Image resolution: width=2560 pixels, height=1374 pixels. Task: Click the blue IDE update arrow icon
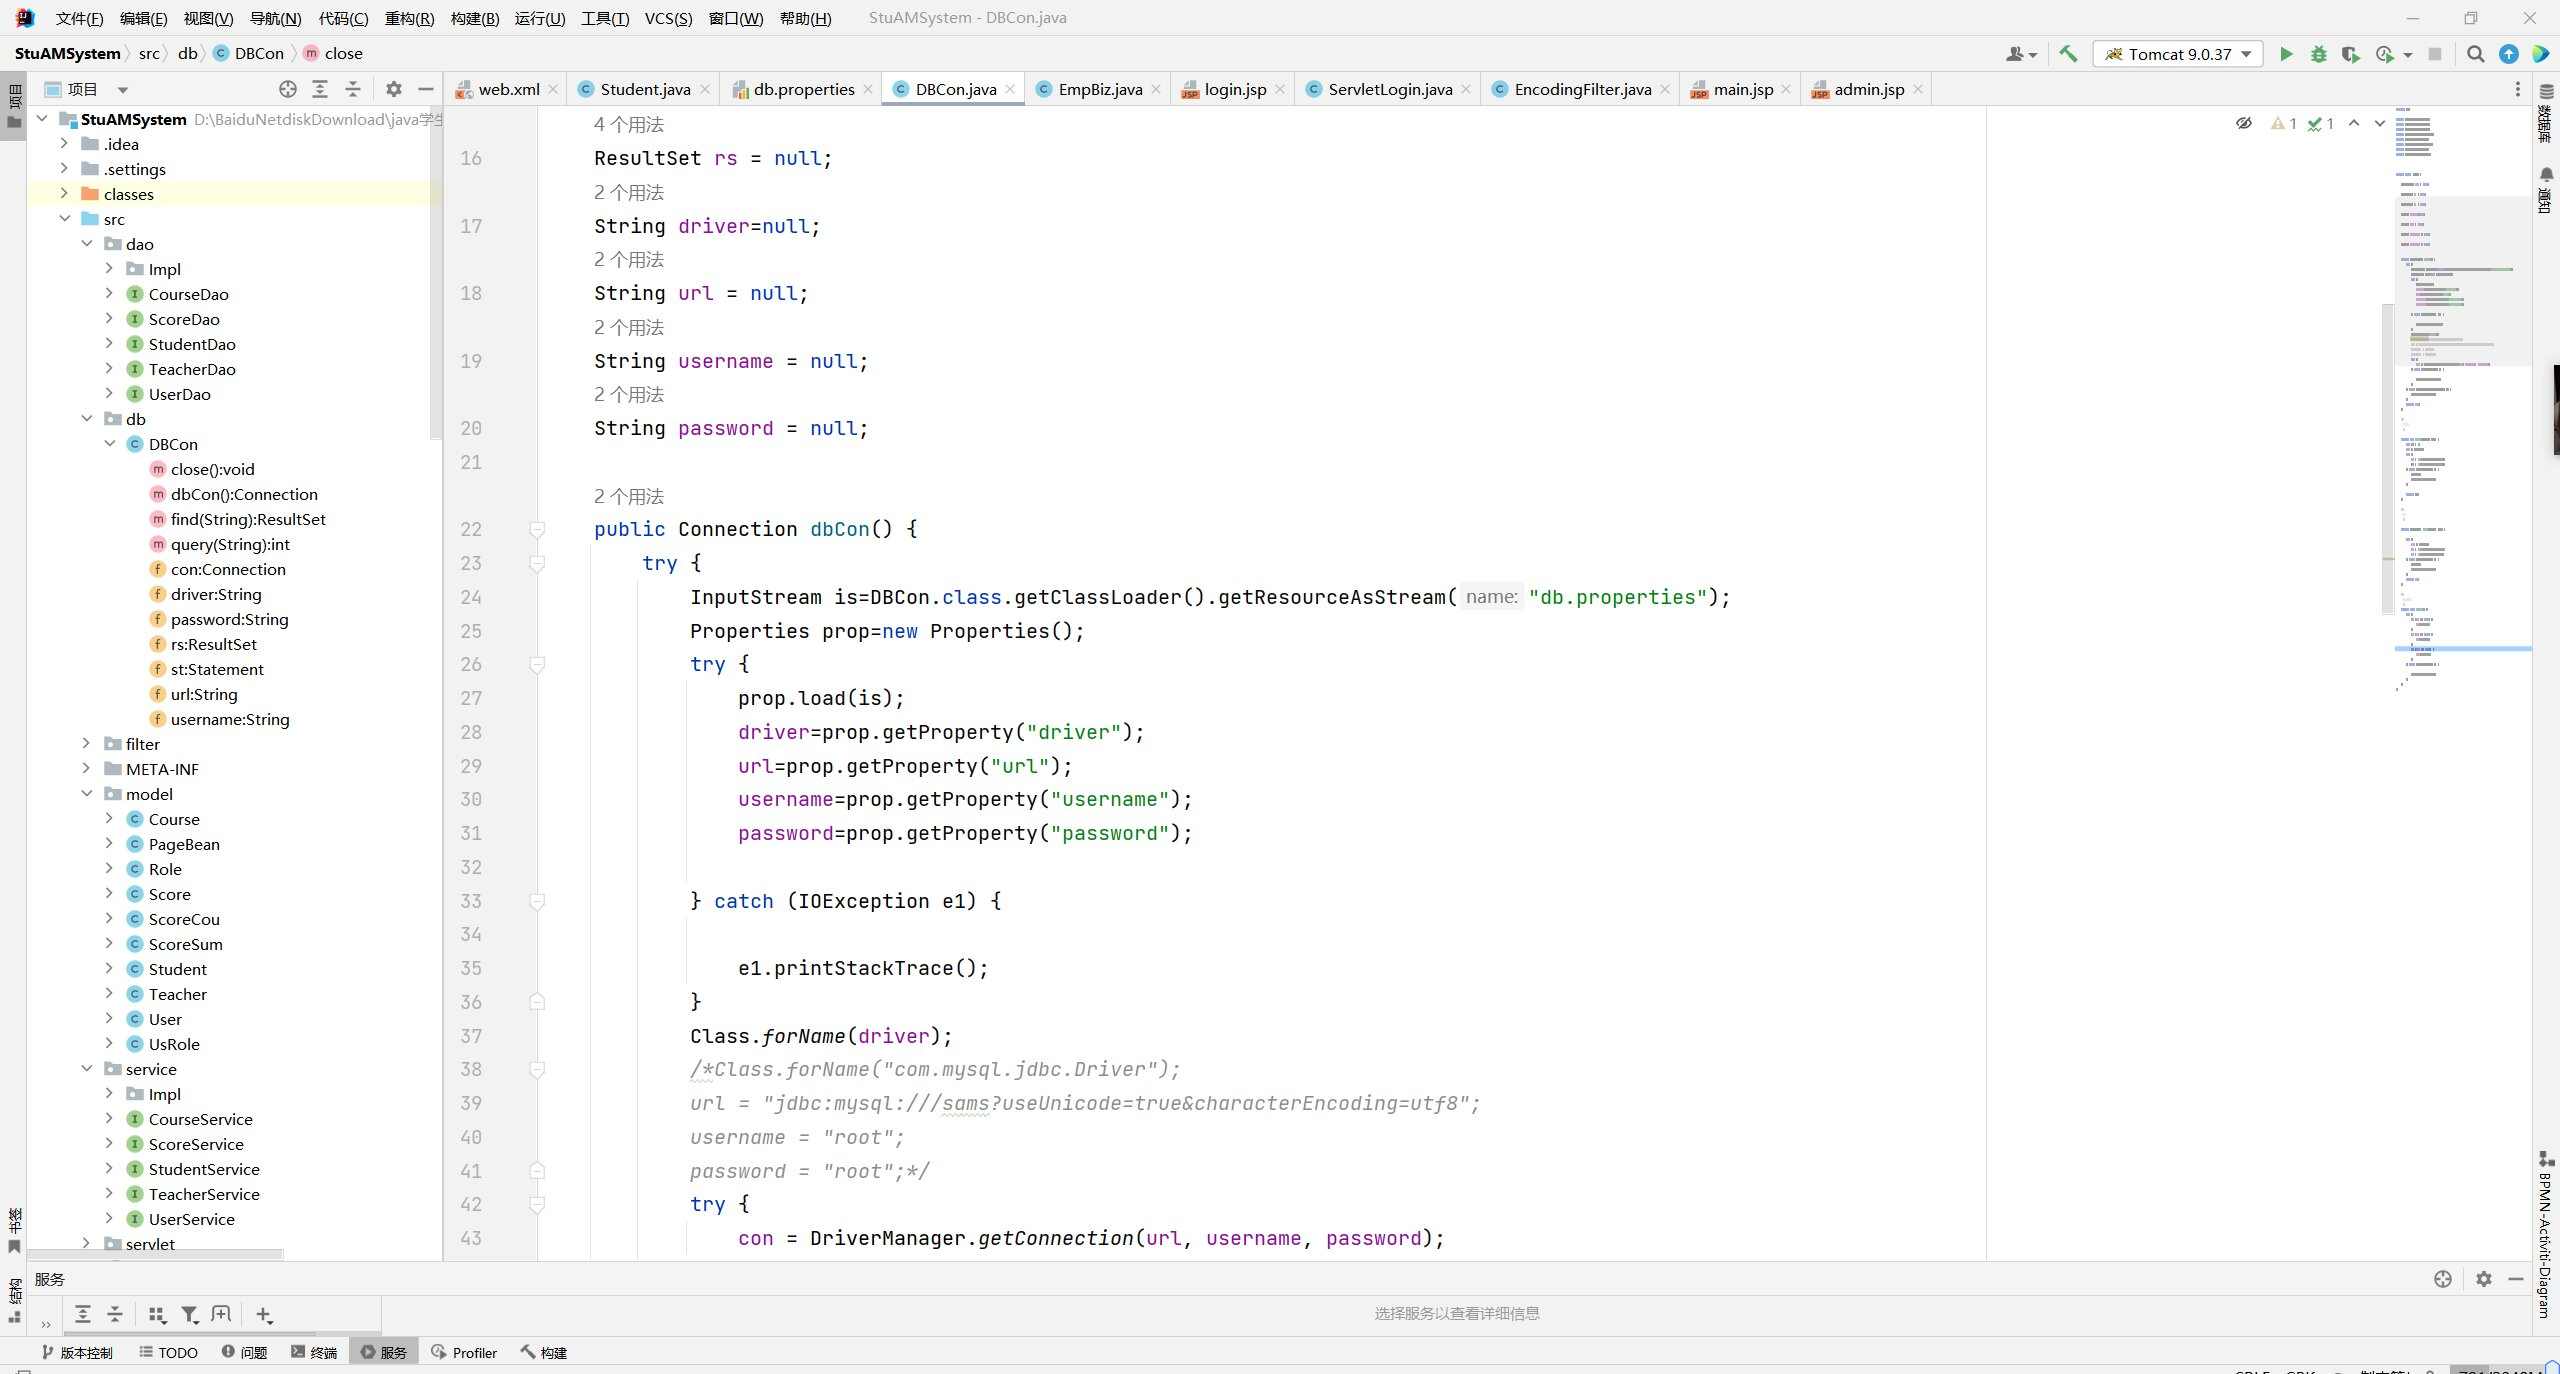2509,54
